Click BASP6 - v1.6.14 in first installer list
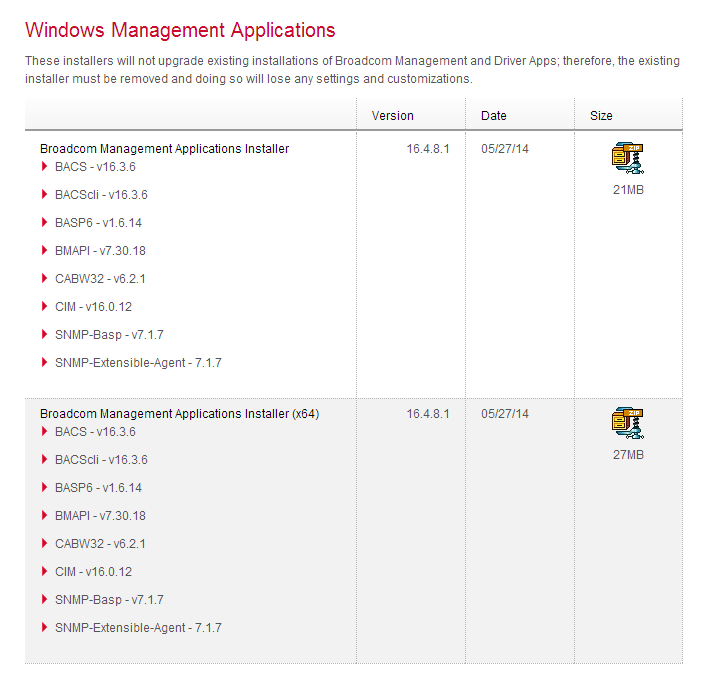The height and width of the screenshot is (685, 704). (98, 223)
